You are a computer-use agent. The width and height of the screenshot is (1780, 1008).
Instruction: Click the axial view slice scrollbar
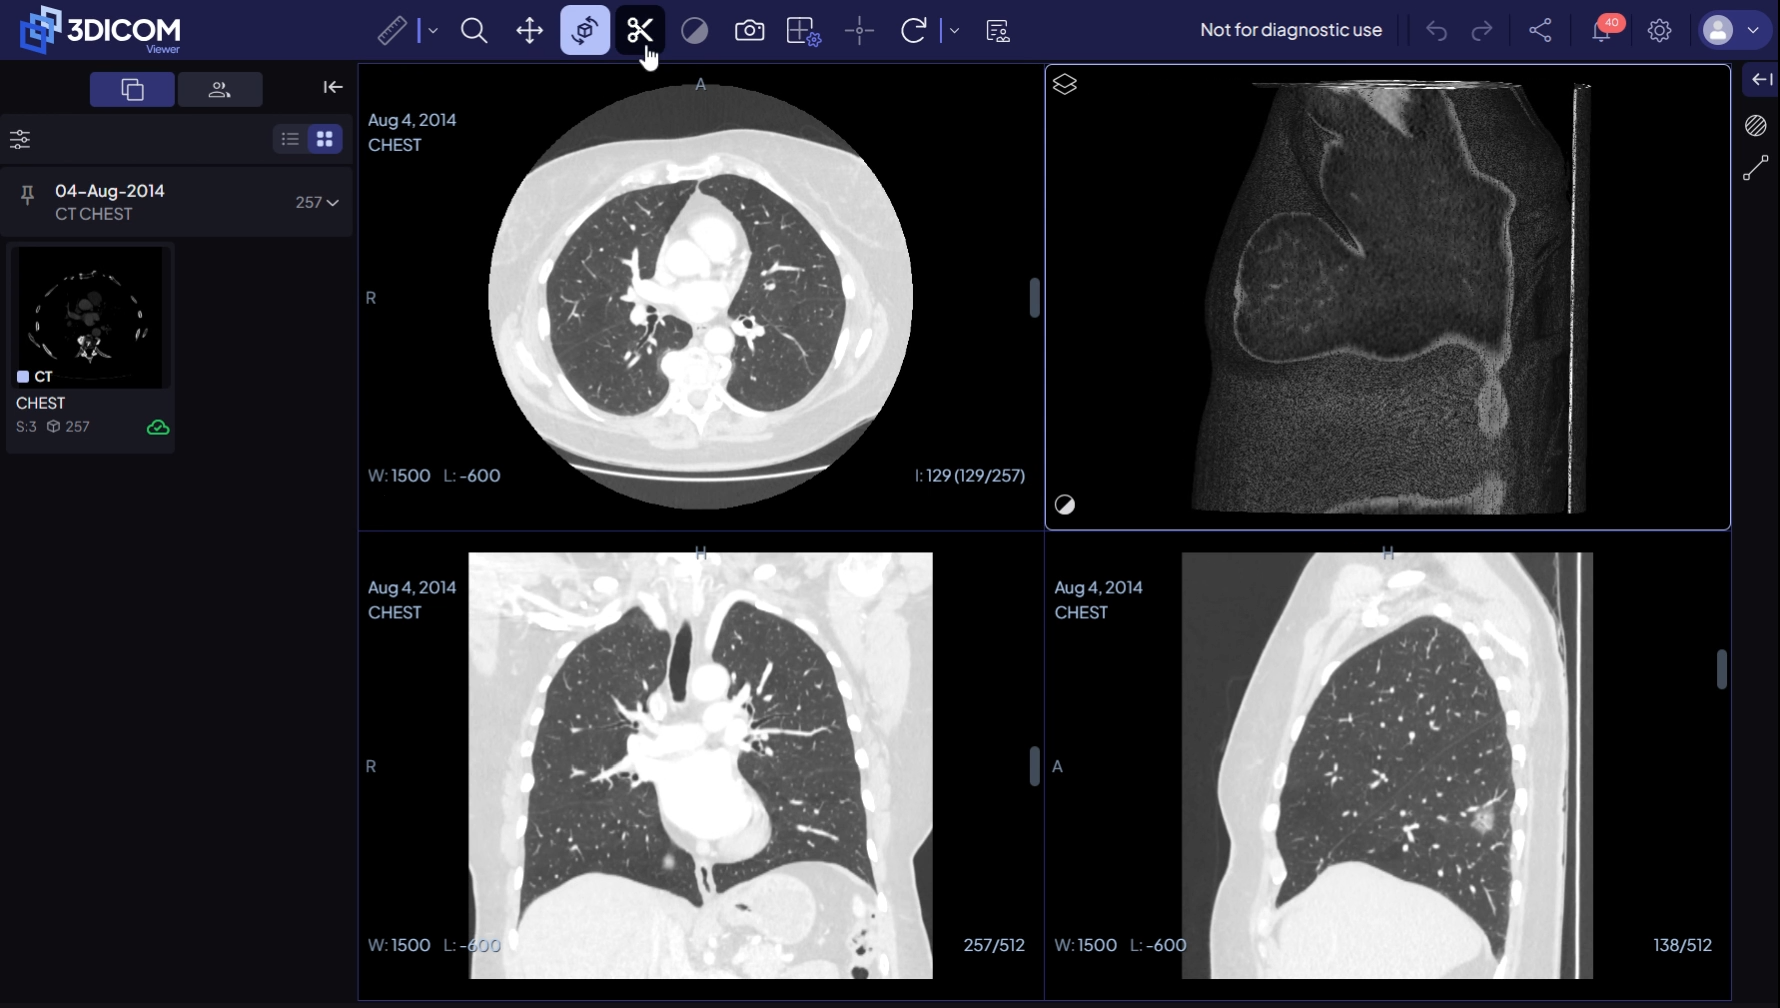pos(1034,298)
